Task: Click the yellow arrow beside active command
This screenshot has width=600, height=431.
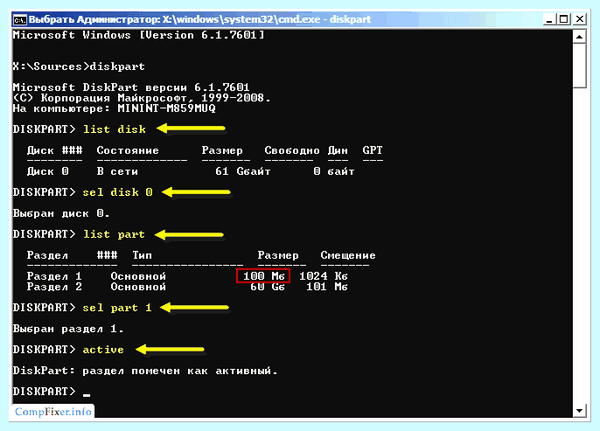Action: [170, 349]
